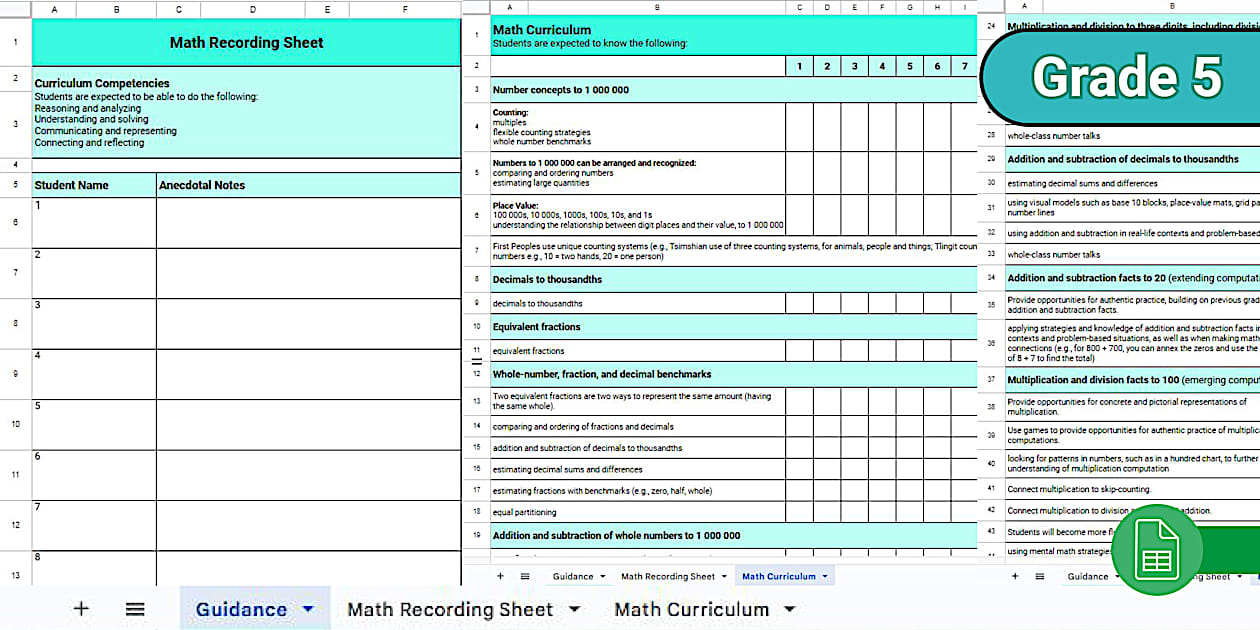Click the green Google Sheets logo

pyautogui.click(x=1157, y=549)
